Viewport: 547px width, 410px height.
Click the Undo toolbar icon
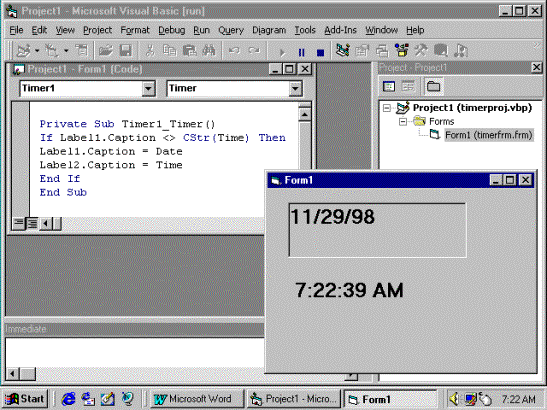234,51
